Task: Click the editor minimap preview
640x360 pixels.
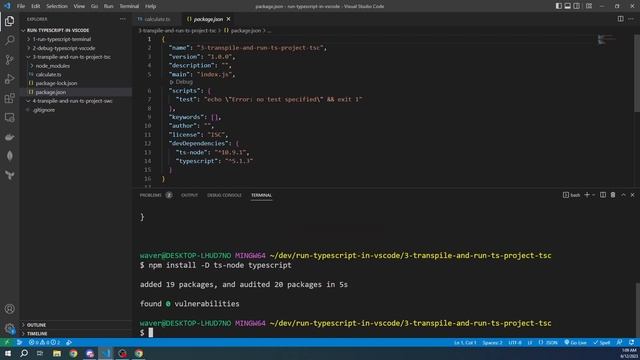Action: [x=607, y=40]
